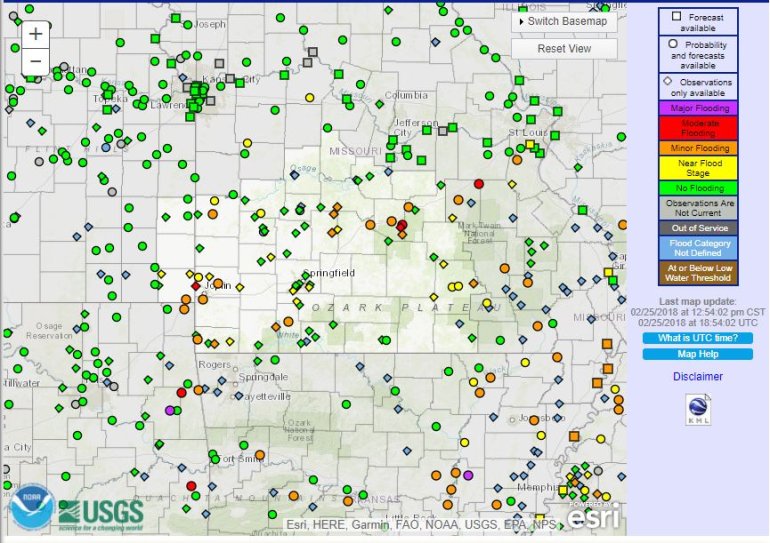The image size is (770, 543).
Task: Click the Esri, HERE, Garmin attribution text
Action: pyautogui.click(x=421, y=524)
